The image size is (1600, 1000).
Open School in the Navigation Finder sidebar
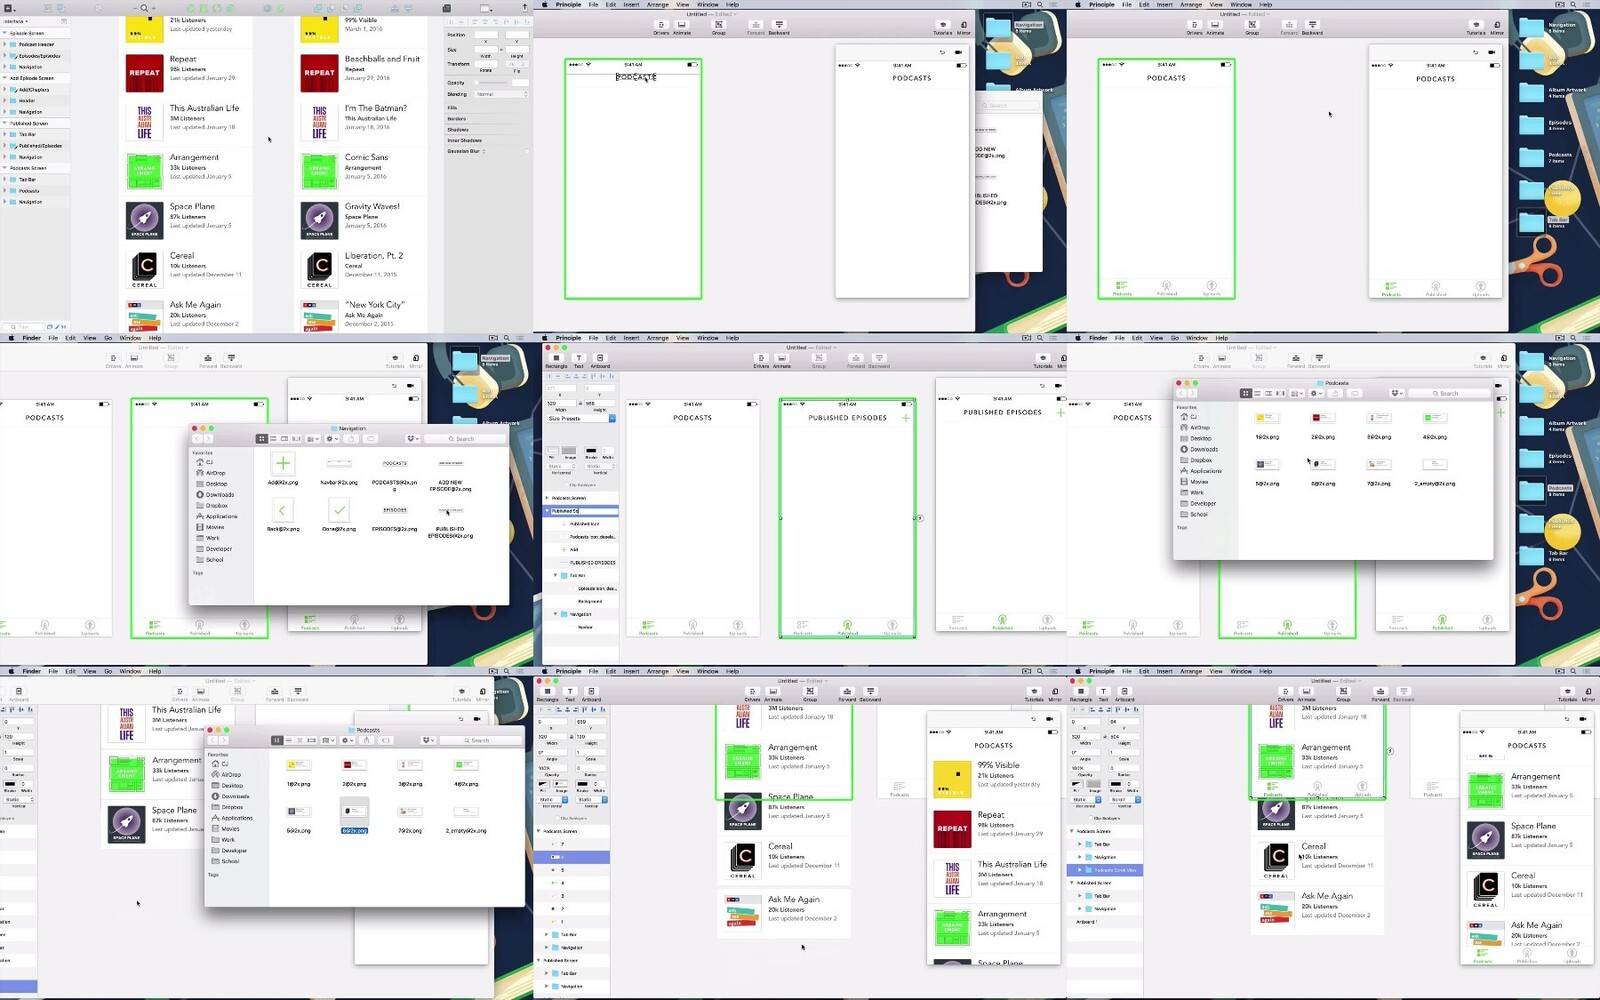(x=215, y=560)
